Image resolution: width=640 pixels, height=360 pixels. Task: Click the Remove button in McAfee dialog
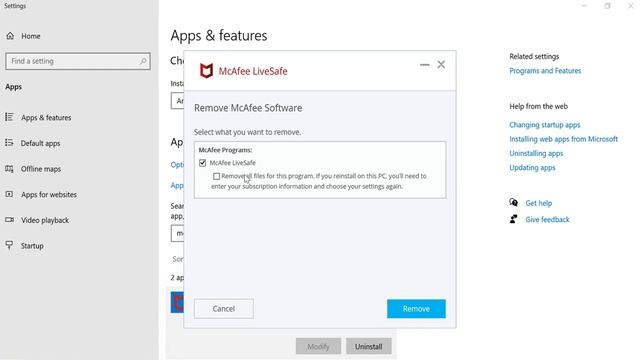tap(416, 309)
